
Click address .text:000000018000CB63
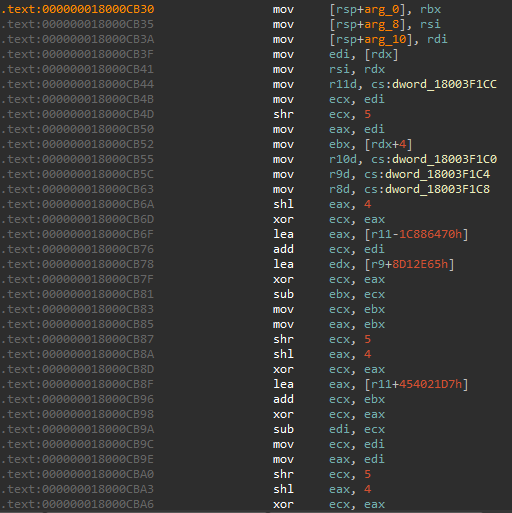pyautogui.click(x=77, y=189)
